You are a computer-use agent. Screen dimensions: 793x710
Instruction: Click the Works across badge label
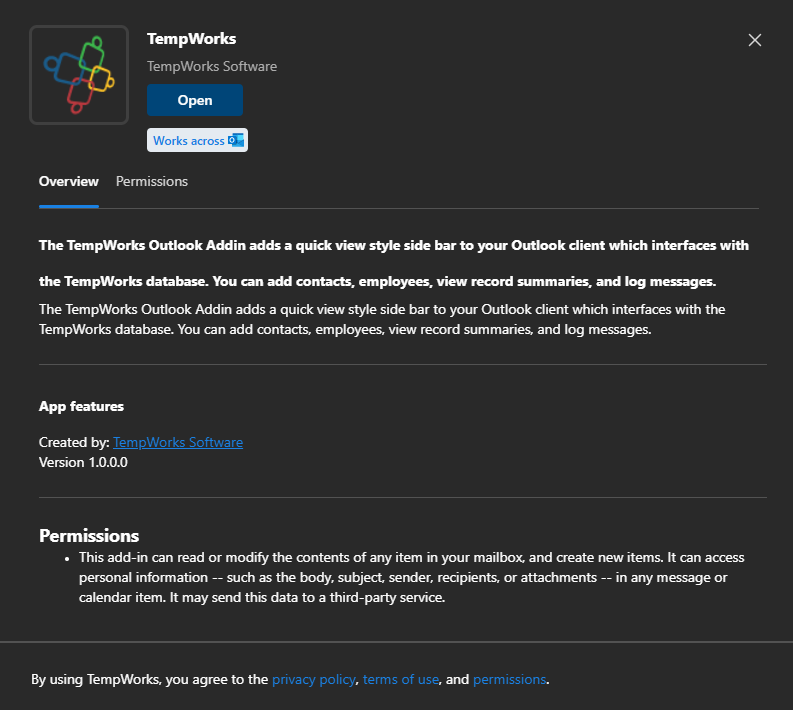click(x=189, y=141)
